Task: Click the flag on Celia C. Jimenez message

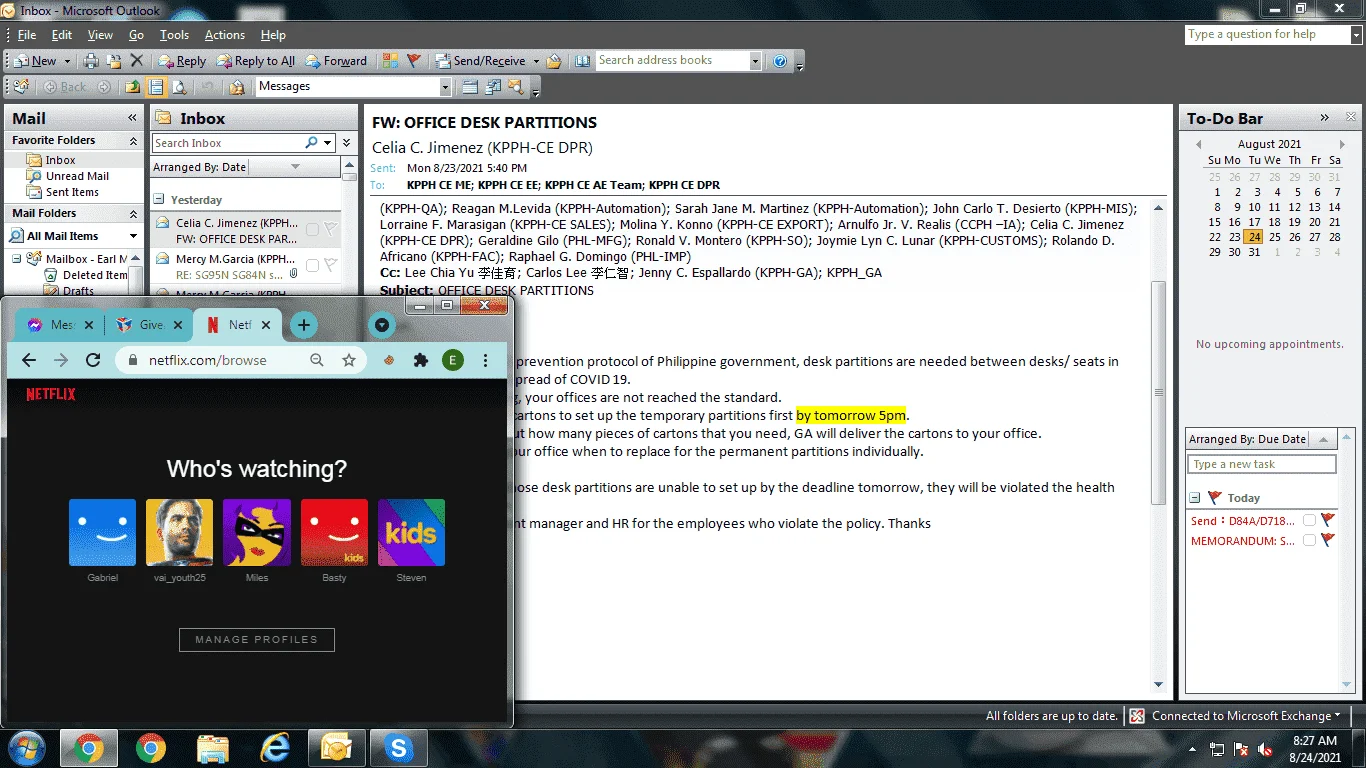Action: click(x=331, y=230)
